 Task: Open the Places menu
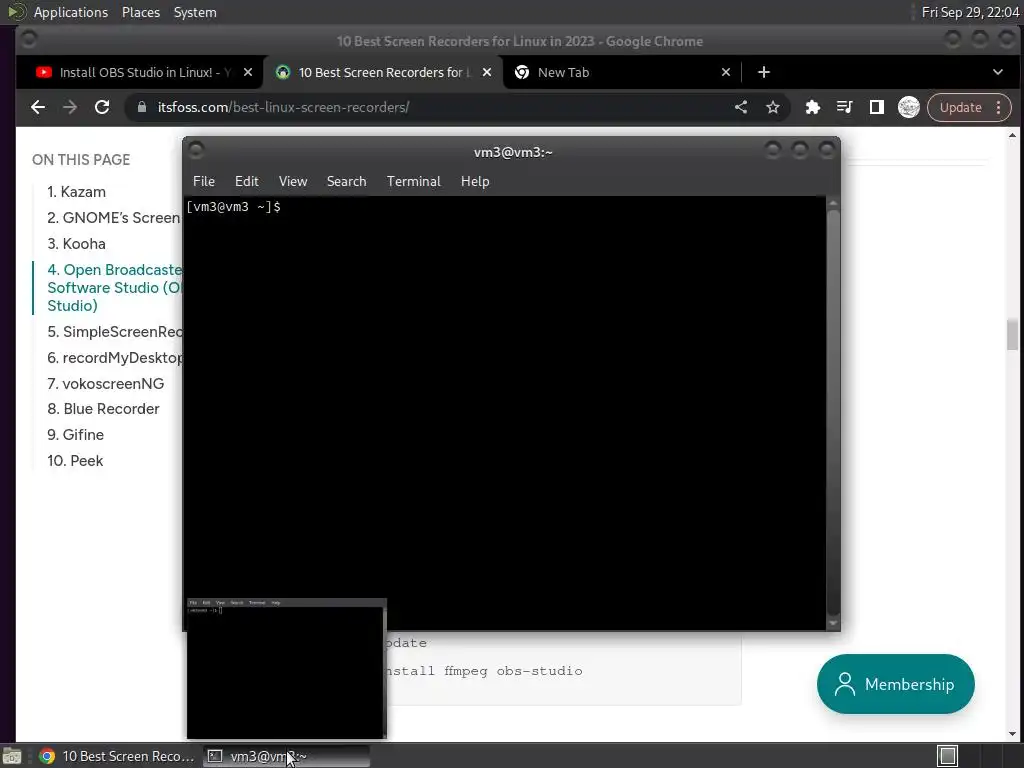click(141, 12)
